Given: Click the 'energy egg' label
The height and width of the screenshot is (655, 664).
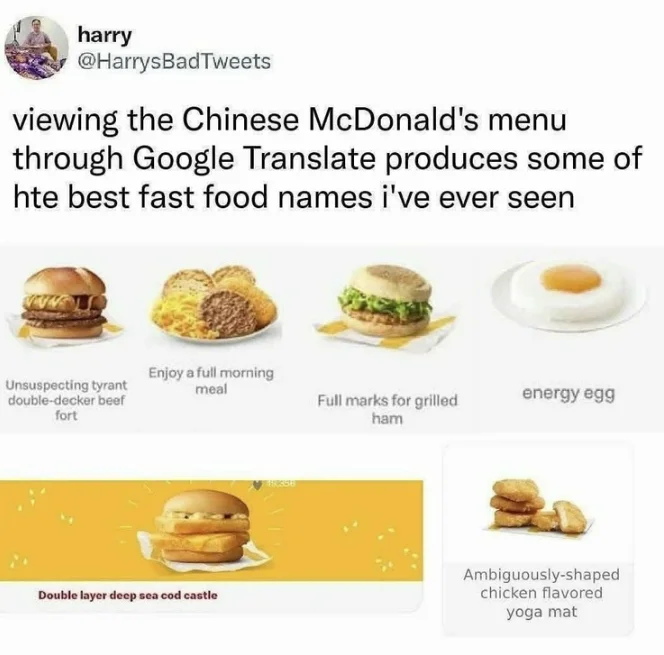Looking at the screenshot, I should (568, 393).
